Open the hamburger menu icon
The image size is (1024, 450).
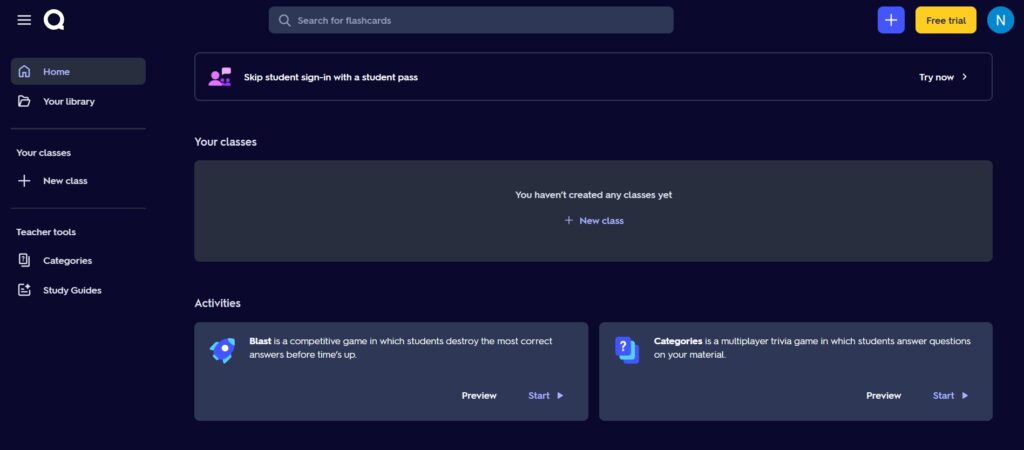pos(24,20)
